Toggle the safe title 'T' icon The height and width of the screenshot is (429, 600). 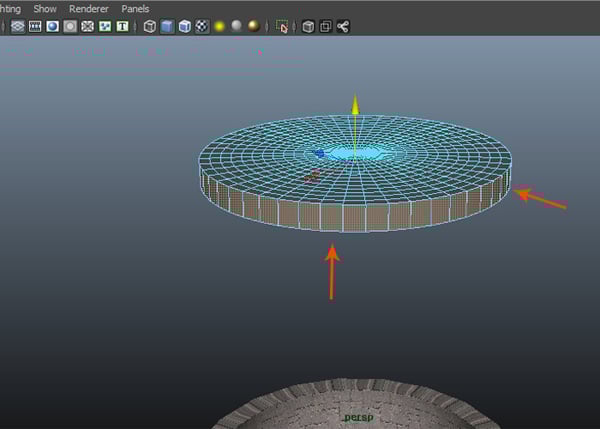(122, 26)
